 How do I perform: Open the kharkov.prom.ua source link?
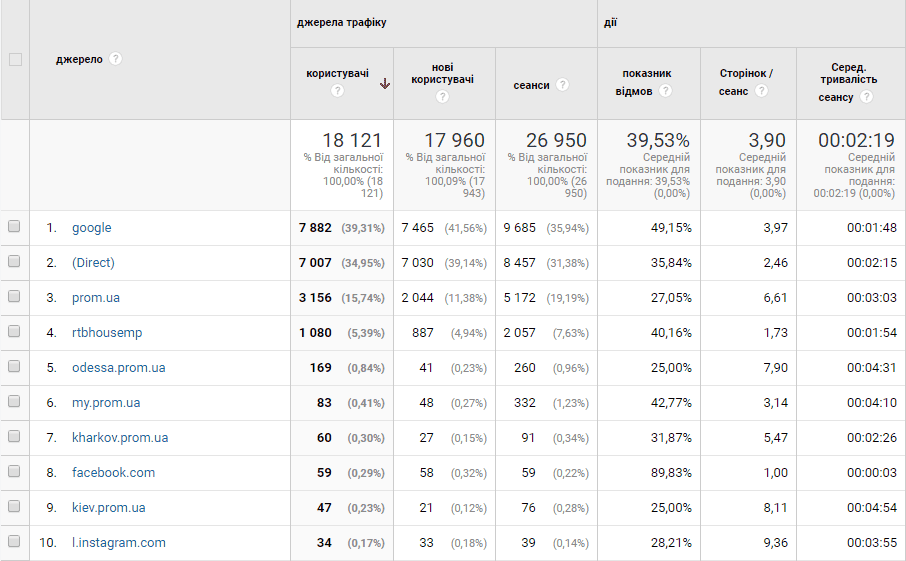120,437
